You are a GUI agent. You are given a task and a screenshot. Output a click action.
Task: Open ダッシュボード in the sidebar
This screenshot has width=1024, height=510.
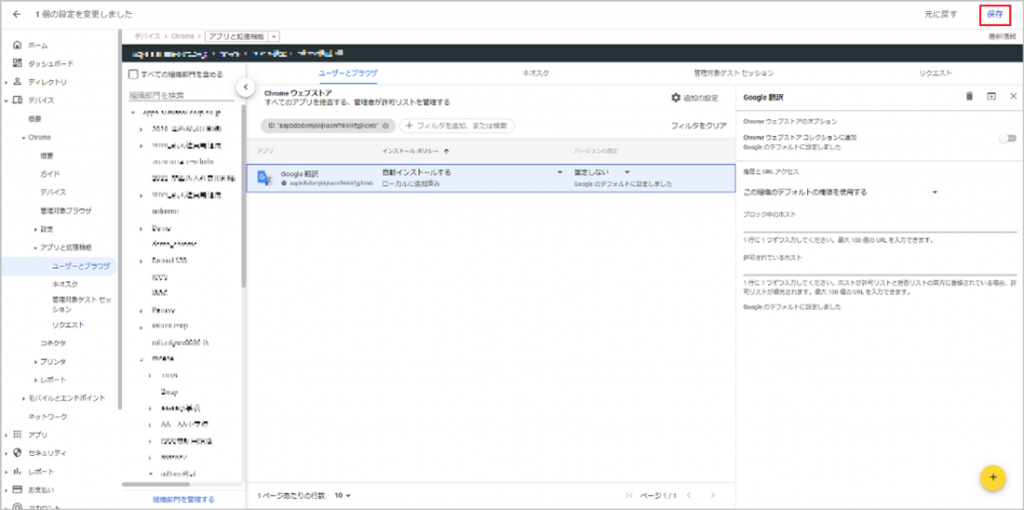point(50,63)
